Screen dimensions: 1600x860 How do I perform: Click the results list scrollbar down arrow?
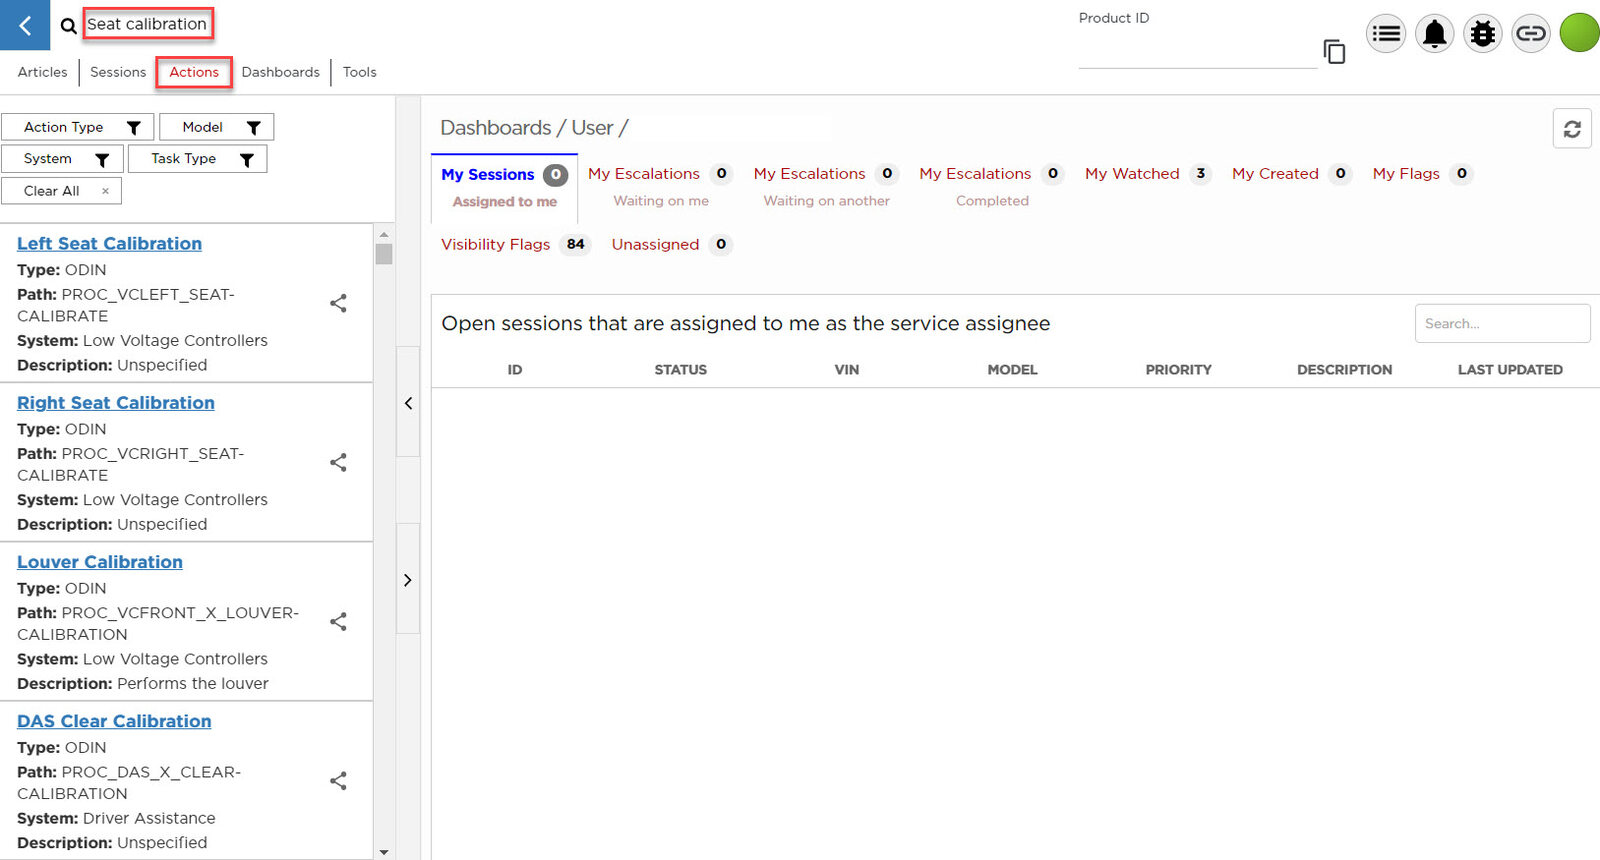tap(384, 852)
